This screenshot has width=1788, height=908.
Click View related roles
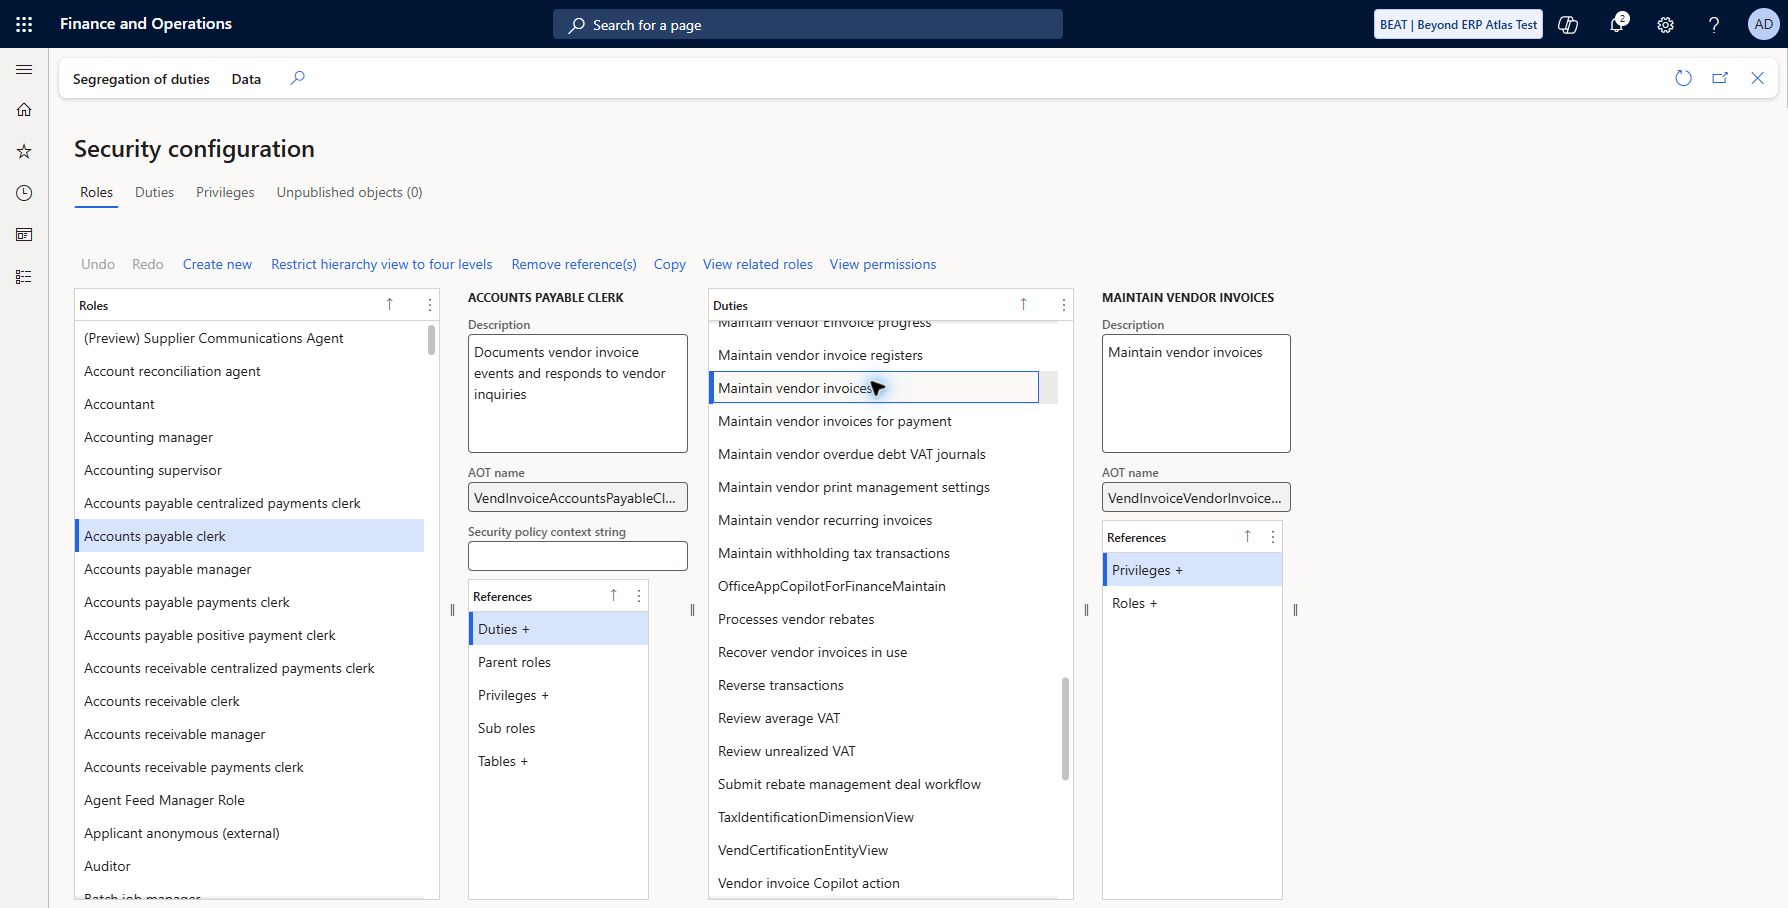(758, 264)
